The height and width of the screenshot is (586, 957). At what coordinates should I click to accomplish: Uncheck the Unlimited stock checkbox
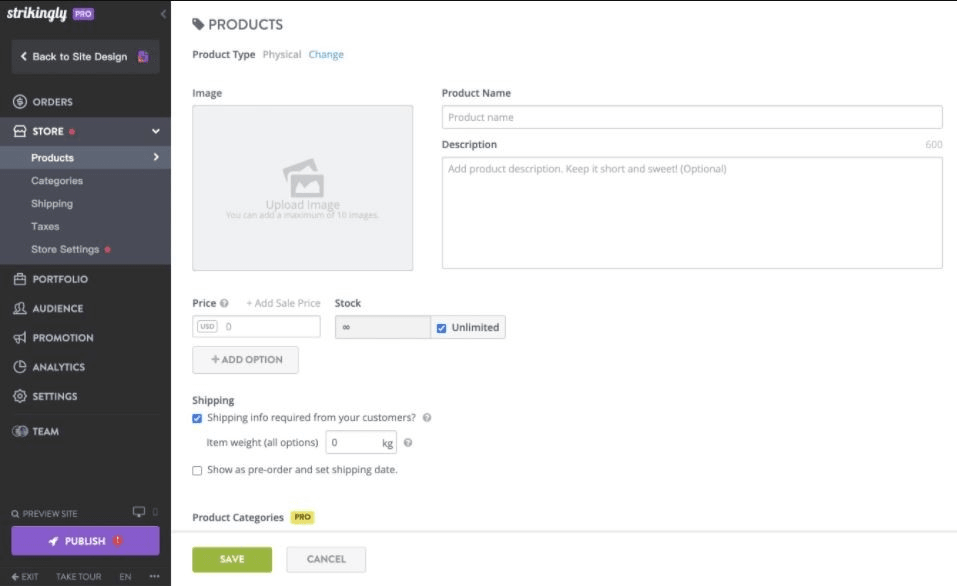442,328
